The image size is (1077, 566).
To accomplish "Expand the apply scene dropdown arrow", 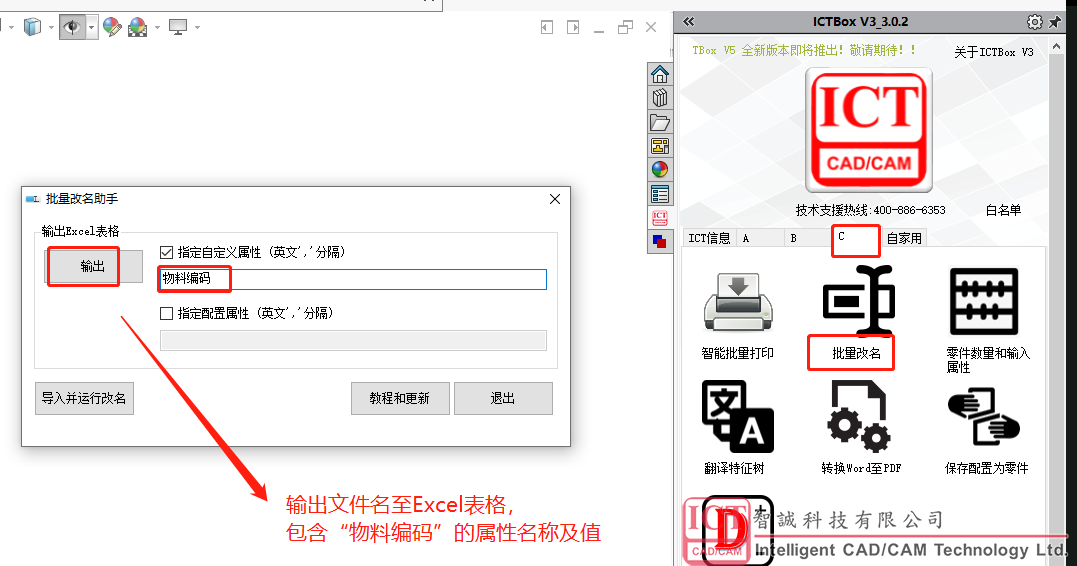I will pyautogui.click(x=157, y=27).
